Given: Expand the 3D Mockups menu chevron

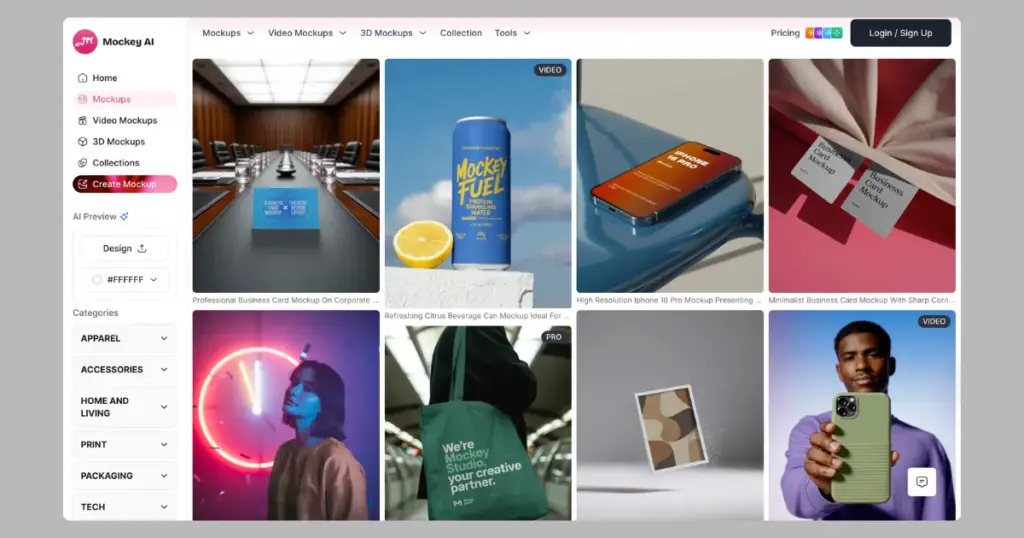Looking at the screenshot, I should pos(423,33).
